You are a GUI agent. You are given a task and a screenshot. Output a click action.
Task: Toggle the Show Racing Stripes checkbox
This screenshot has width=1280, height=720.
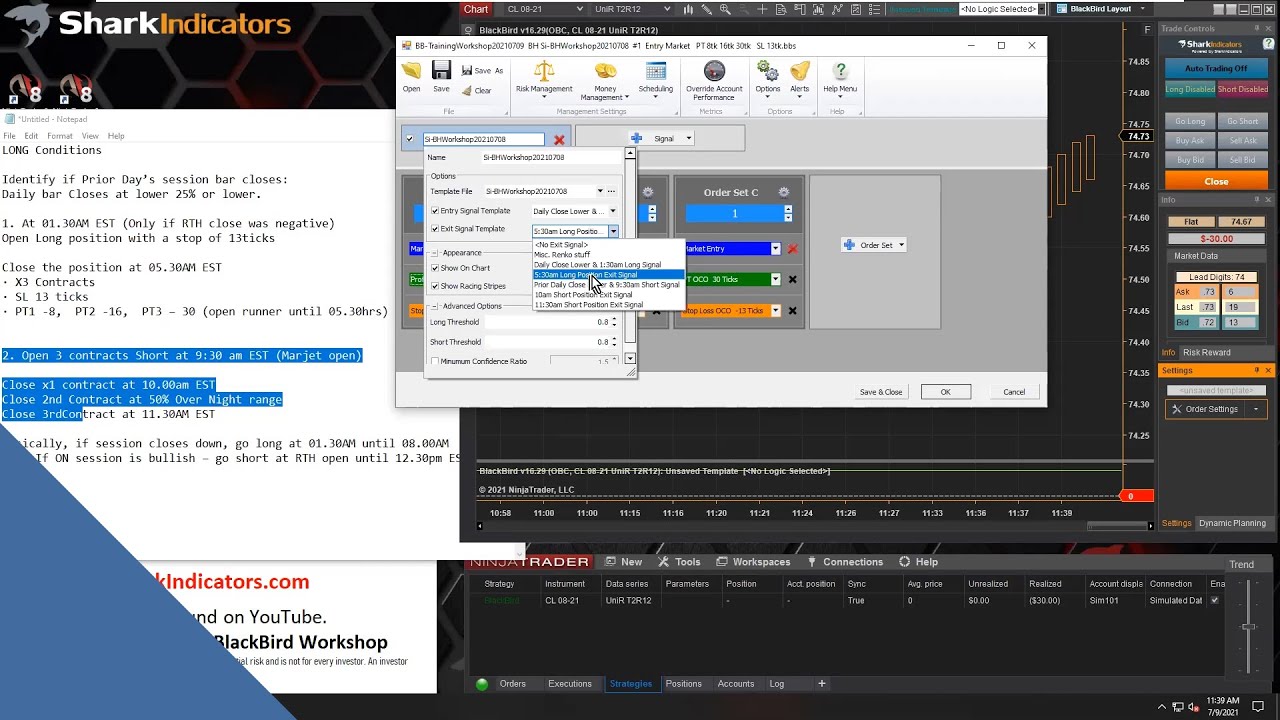[435, 286]
